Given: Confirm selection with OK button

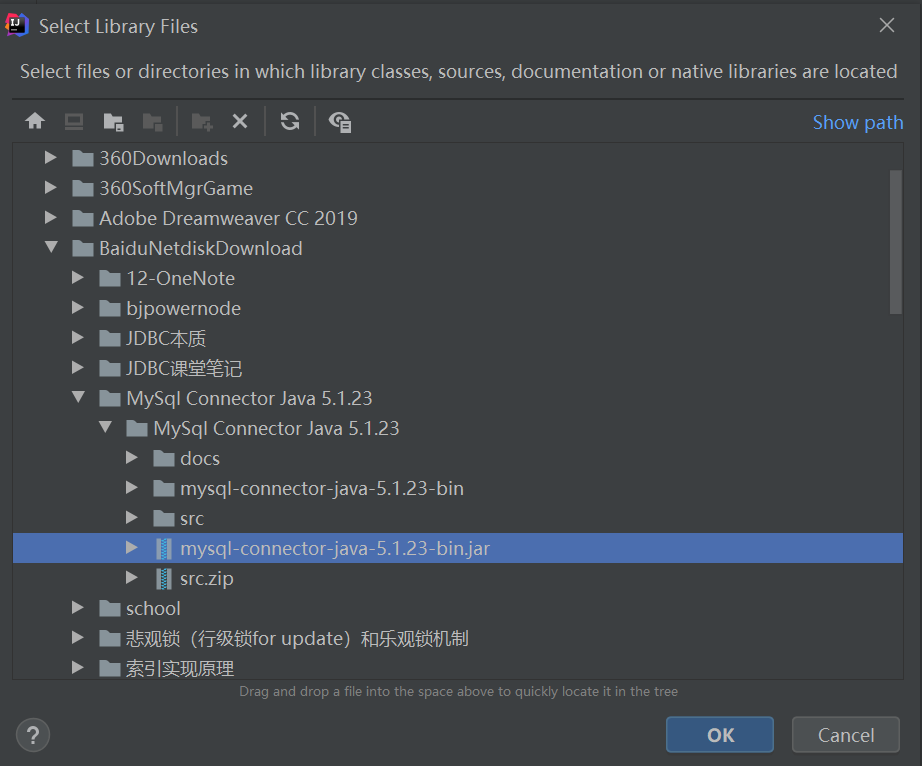Looking at the screenshot, I should [x=720, y=735].
